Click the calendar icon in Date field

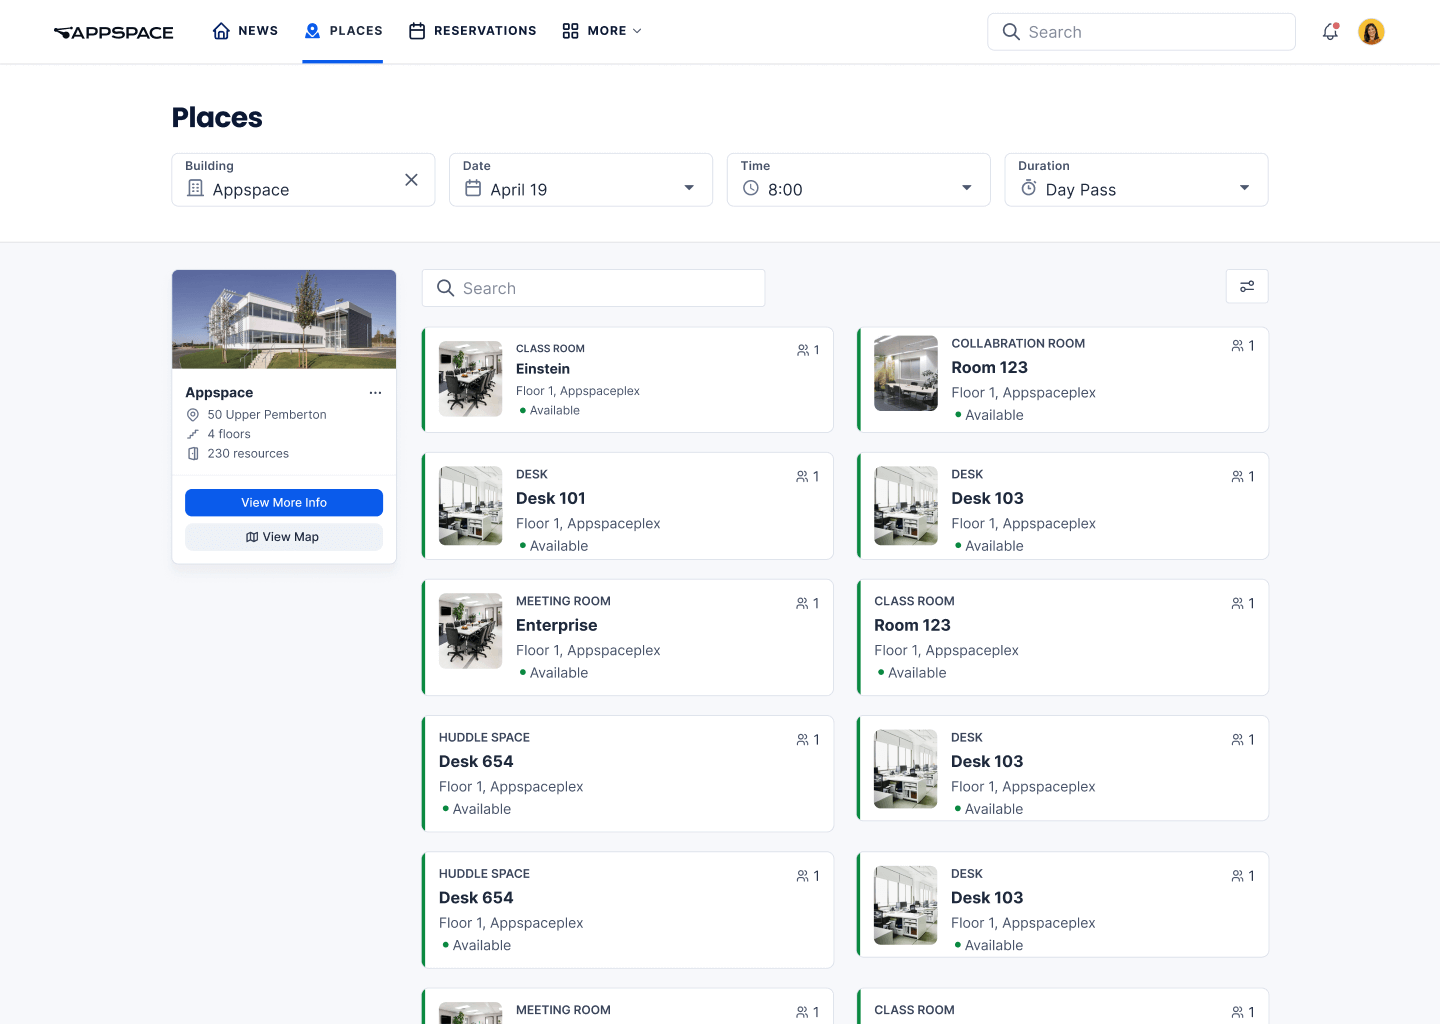(x=473, y=189)
